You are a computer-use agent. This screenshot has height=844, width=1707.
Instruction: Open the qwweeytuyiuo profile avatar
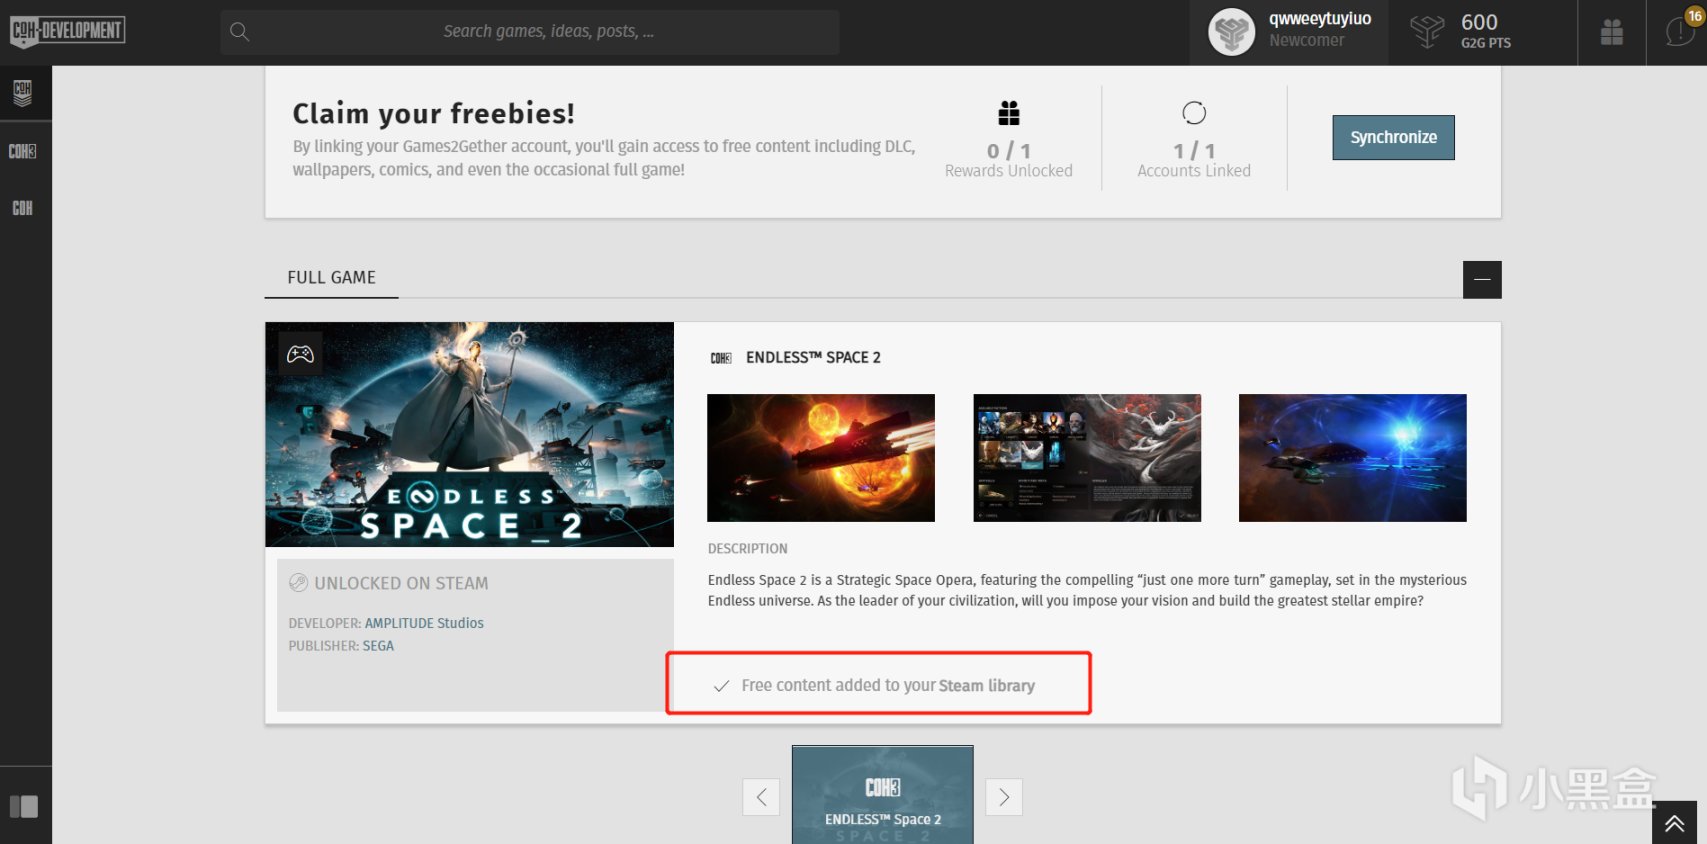[1232, 32]
